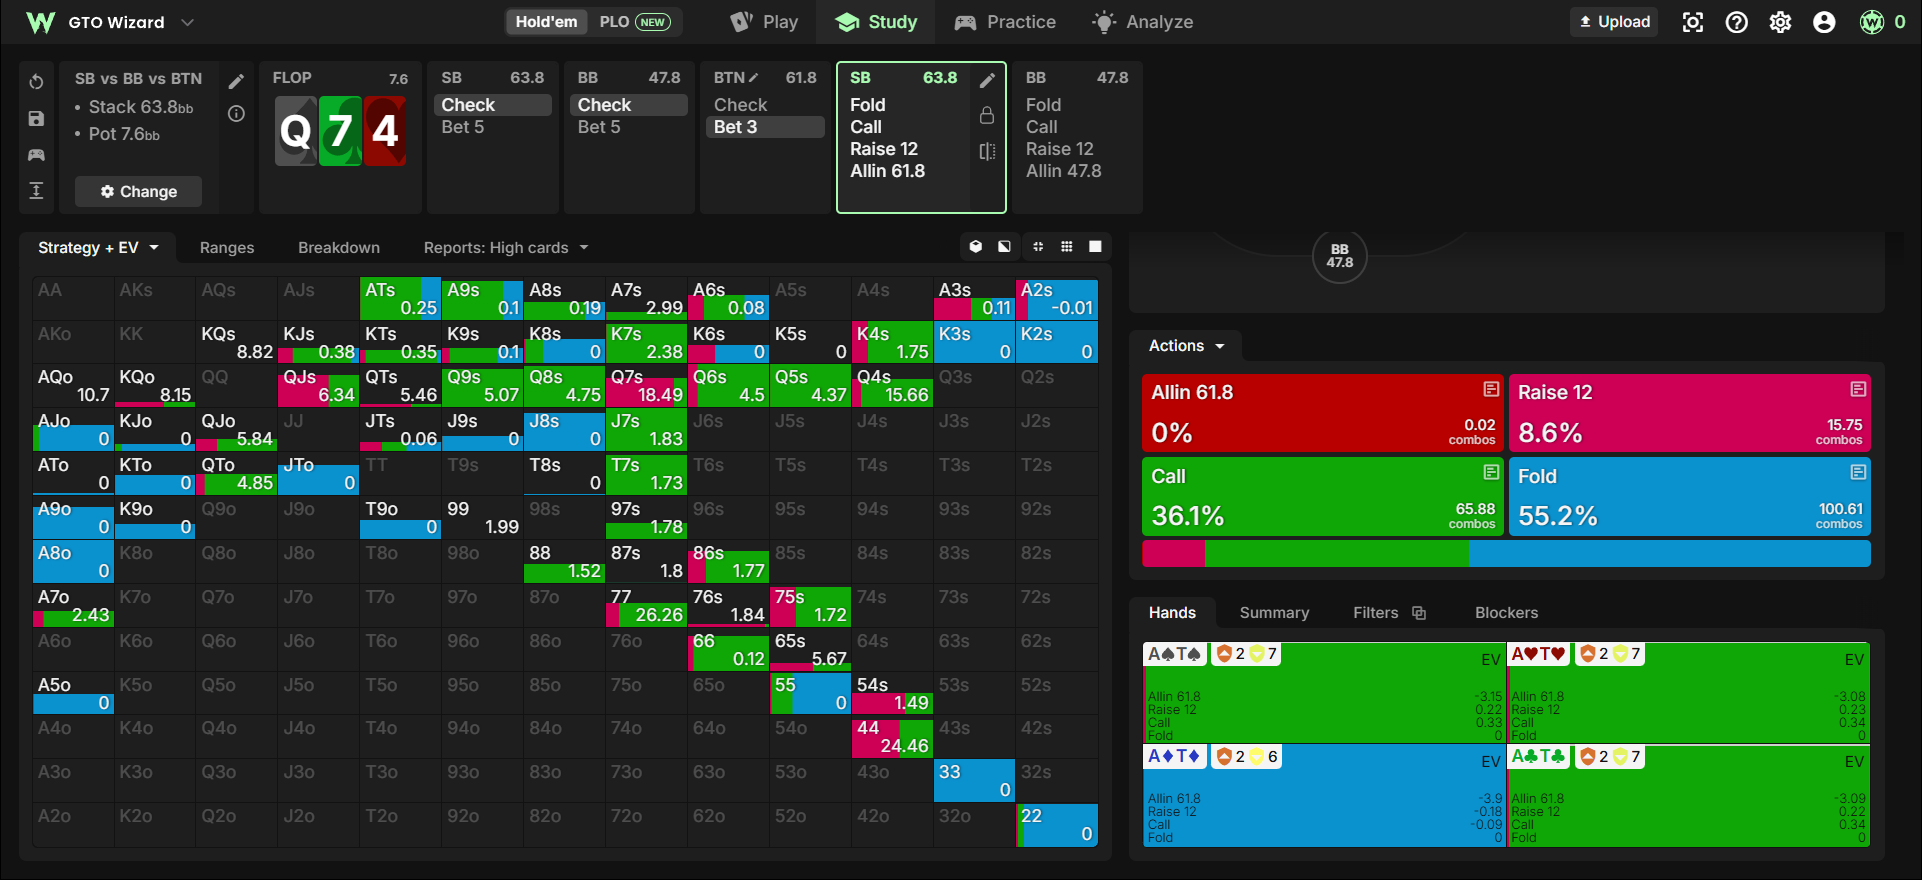The width and height of the screenshot is (1922, 880).
Task: Toggle the 3D cube matrix view
Action: pos(976,247)
